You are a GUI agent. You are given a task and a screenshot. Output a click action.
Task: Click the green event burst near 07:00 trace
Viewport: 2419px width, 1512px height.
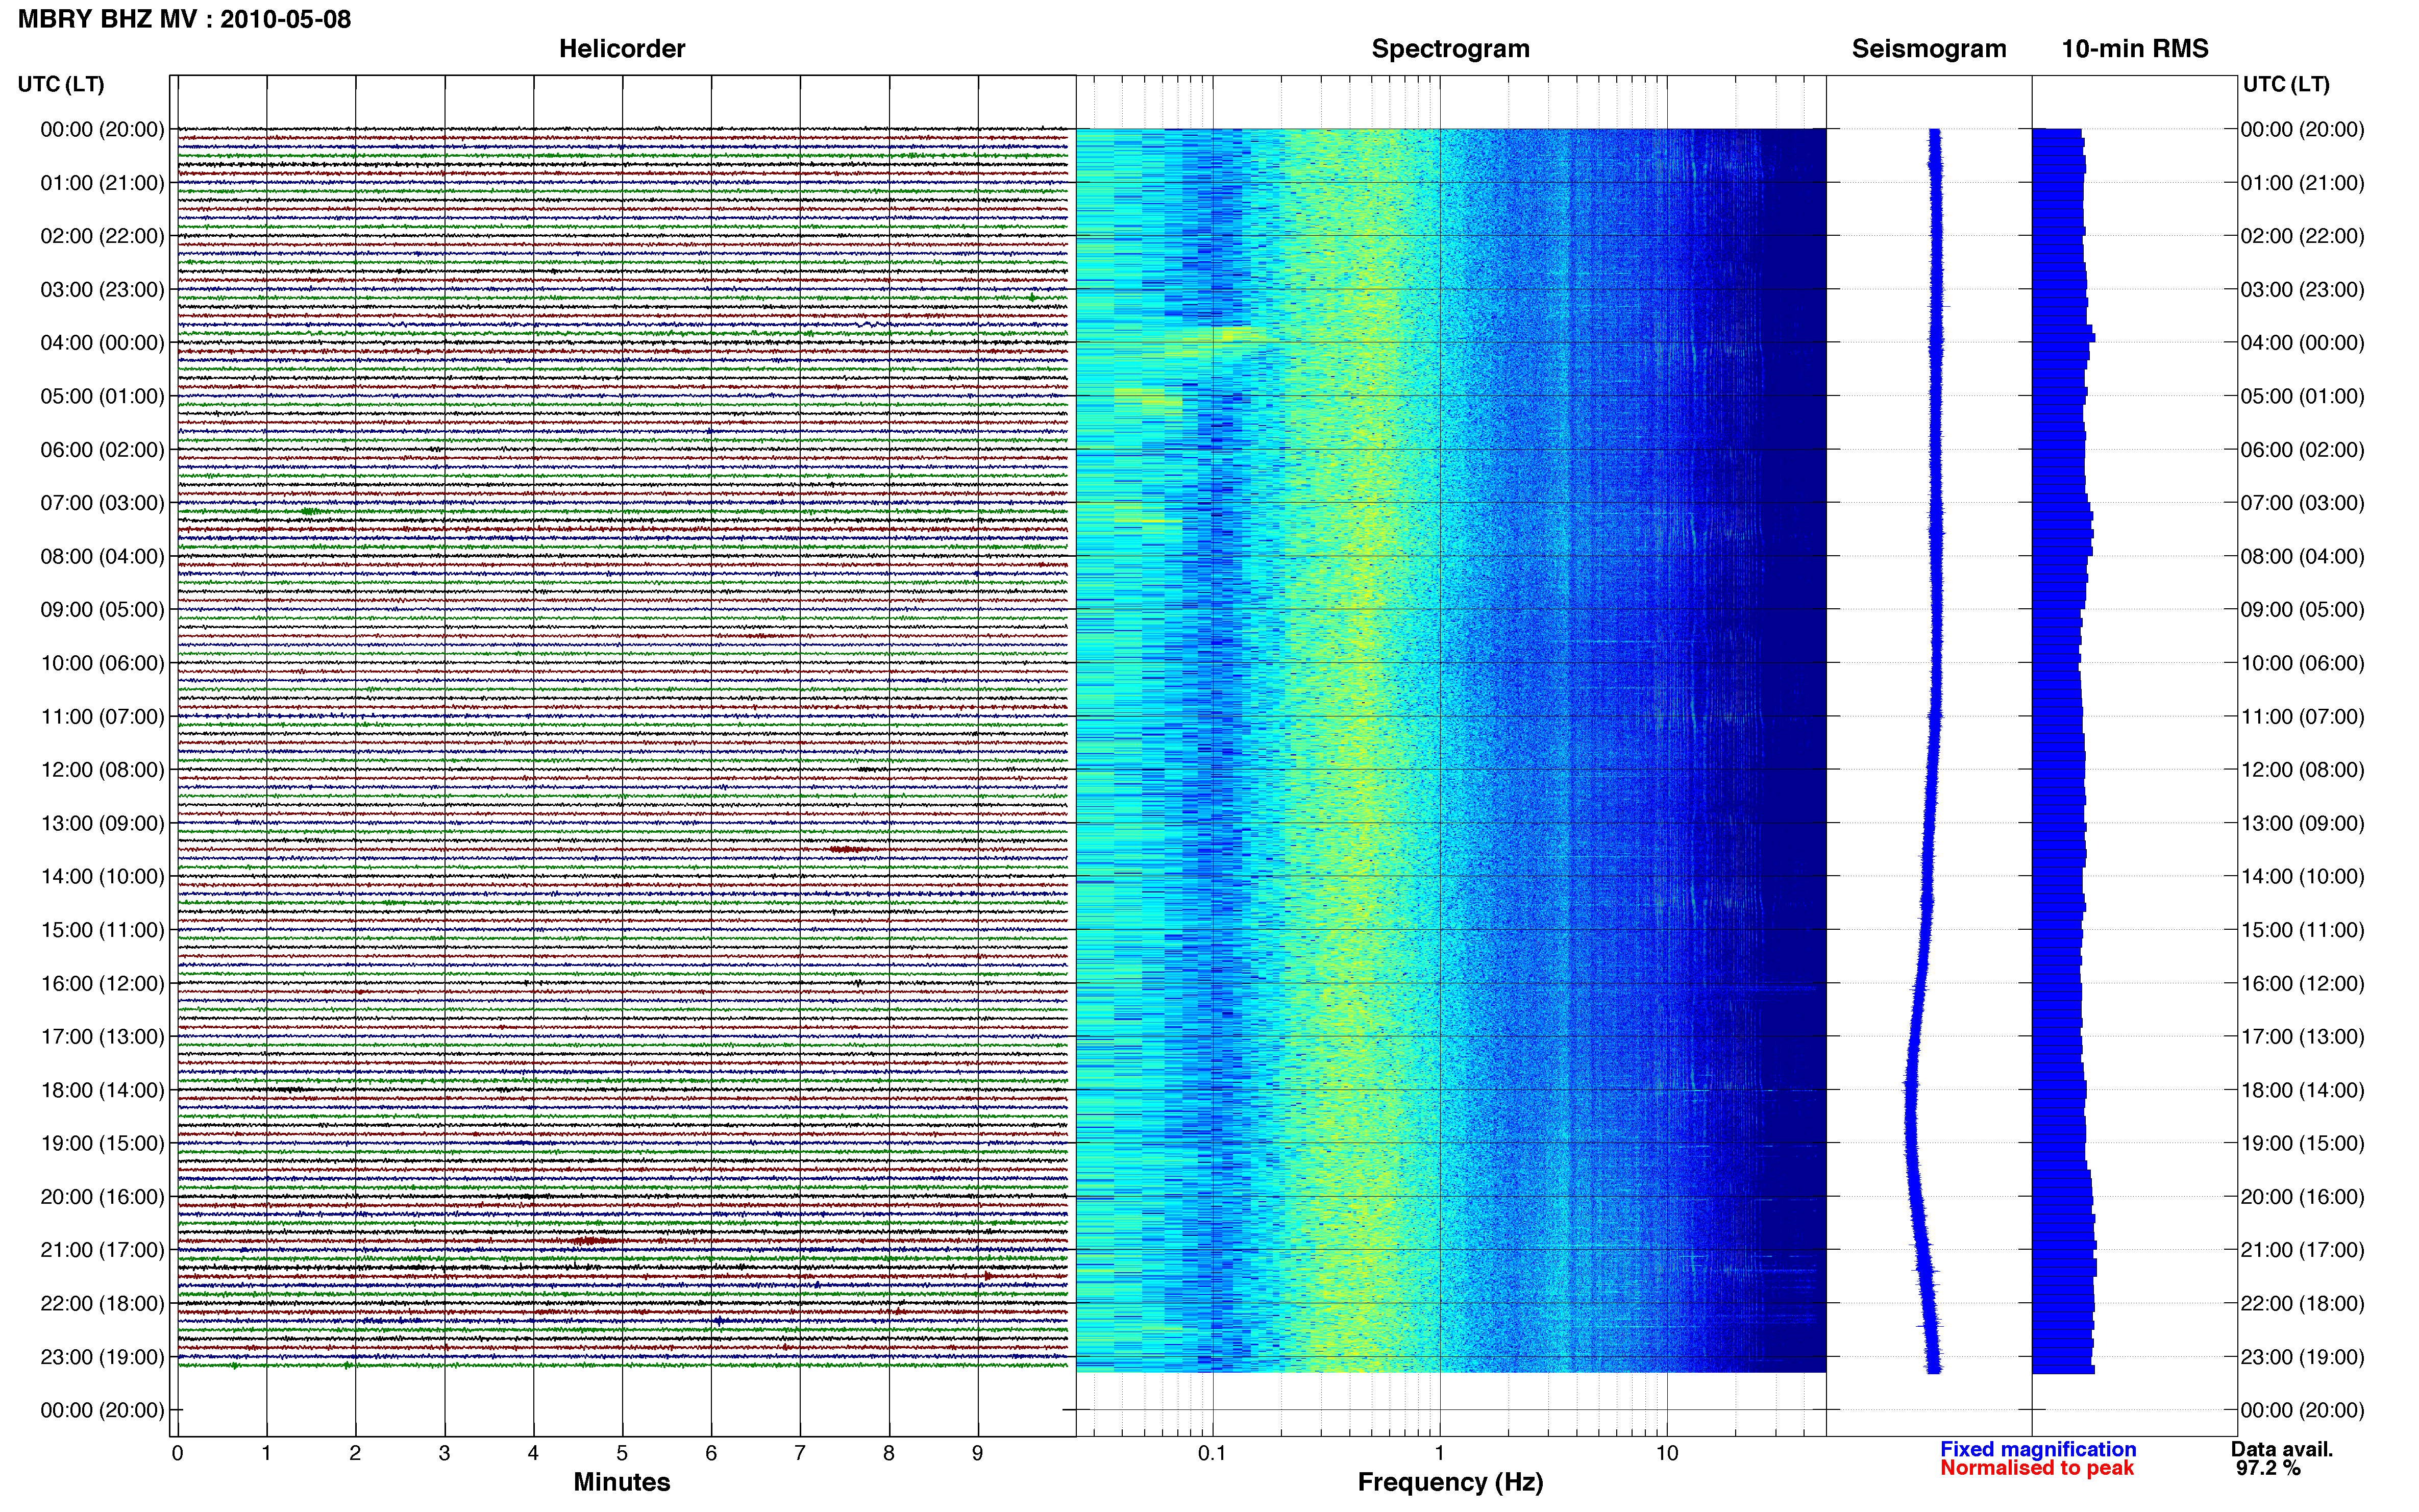(311, 511)
